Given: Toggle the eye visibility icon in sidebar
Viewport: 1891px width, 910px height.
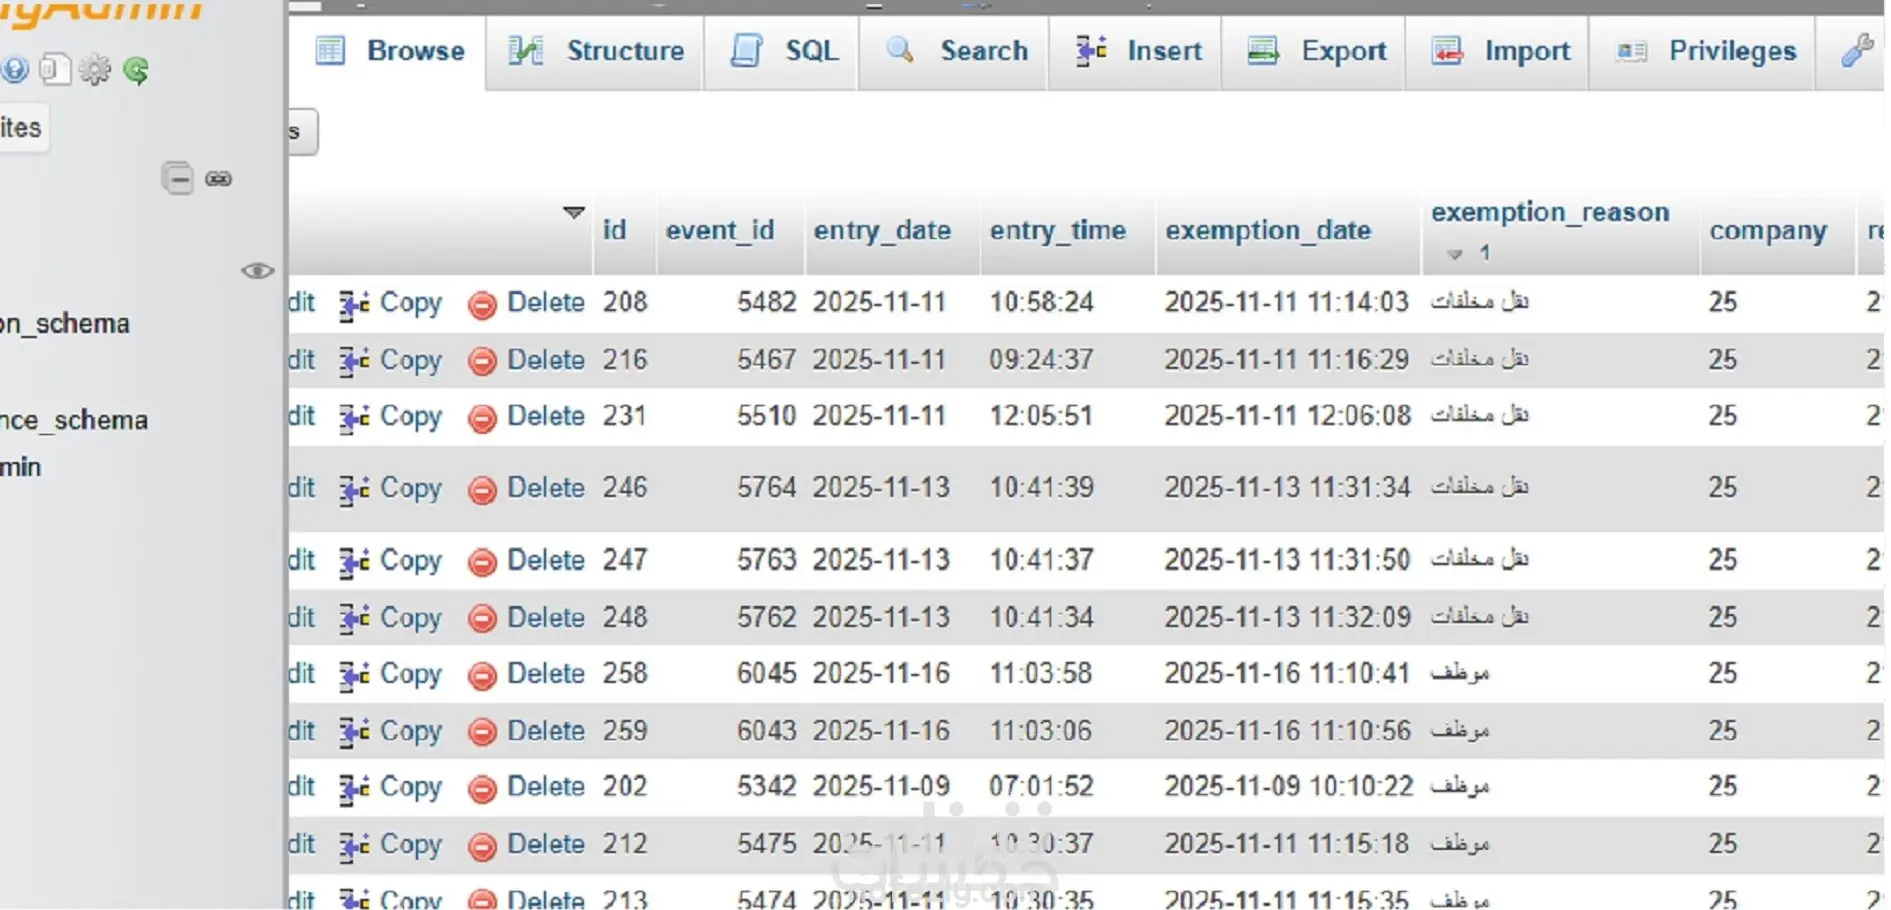Looking at the screenshot, I should click(258, 271).
